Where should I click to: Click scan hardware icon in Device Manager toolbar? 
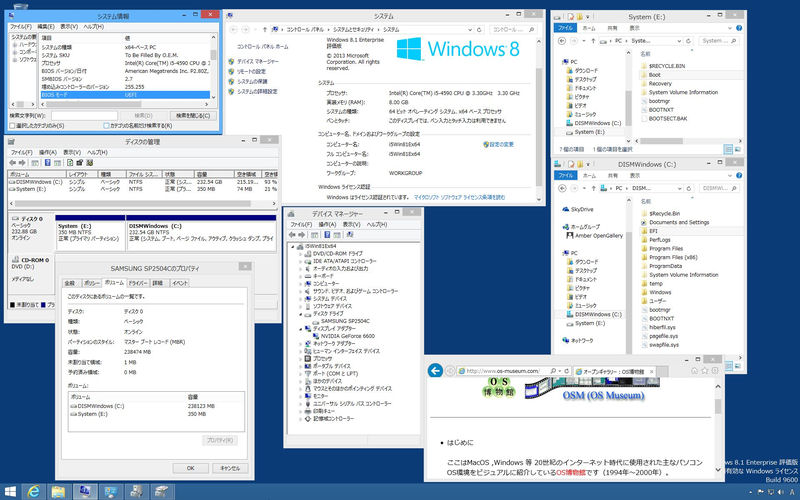click(x=350, y=235)
